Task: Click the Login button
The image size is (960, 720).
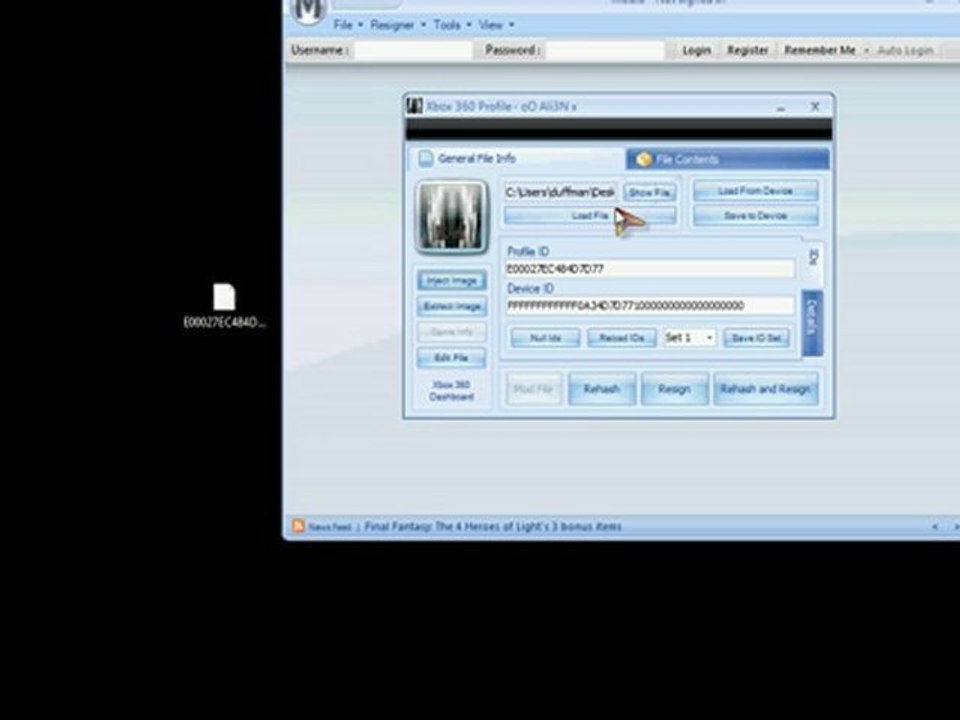Action: click(x=696, y=50)
